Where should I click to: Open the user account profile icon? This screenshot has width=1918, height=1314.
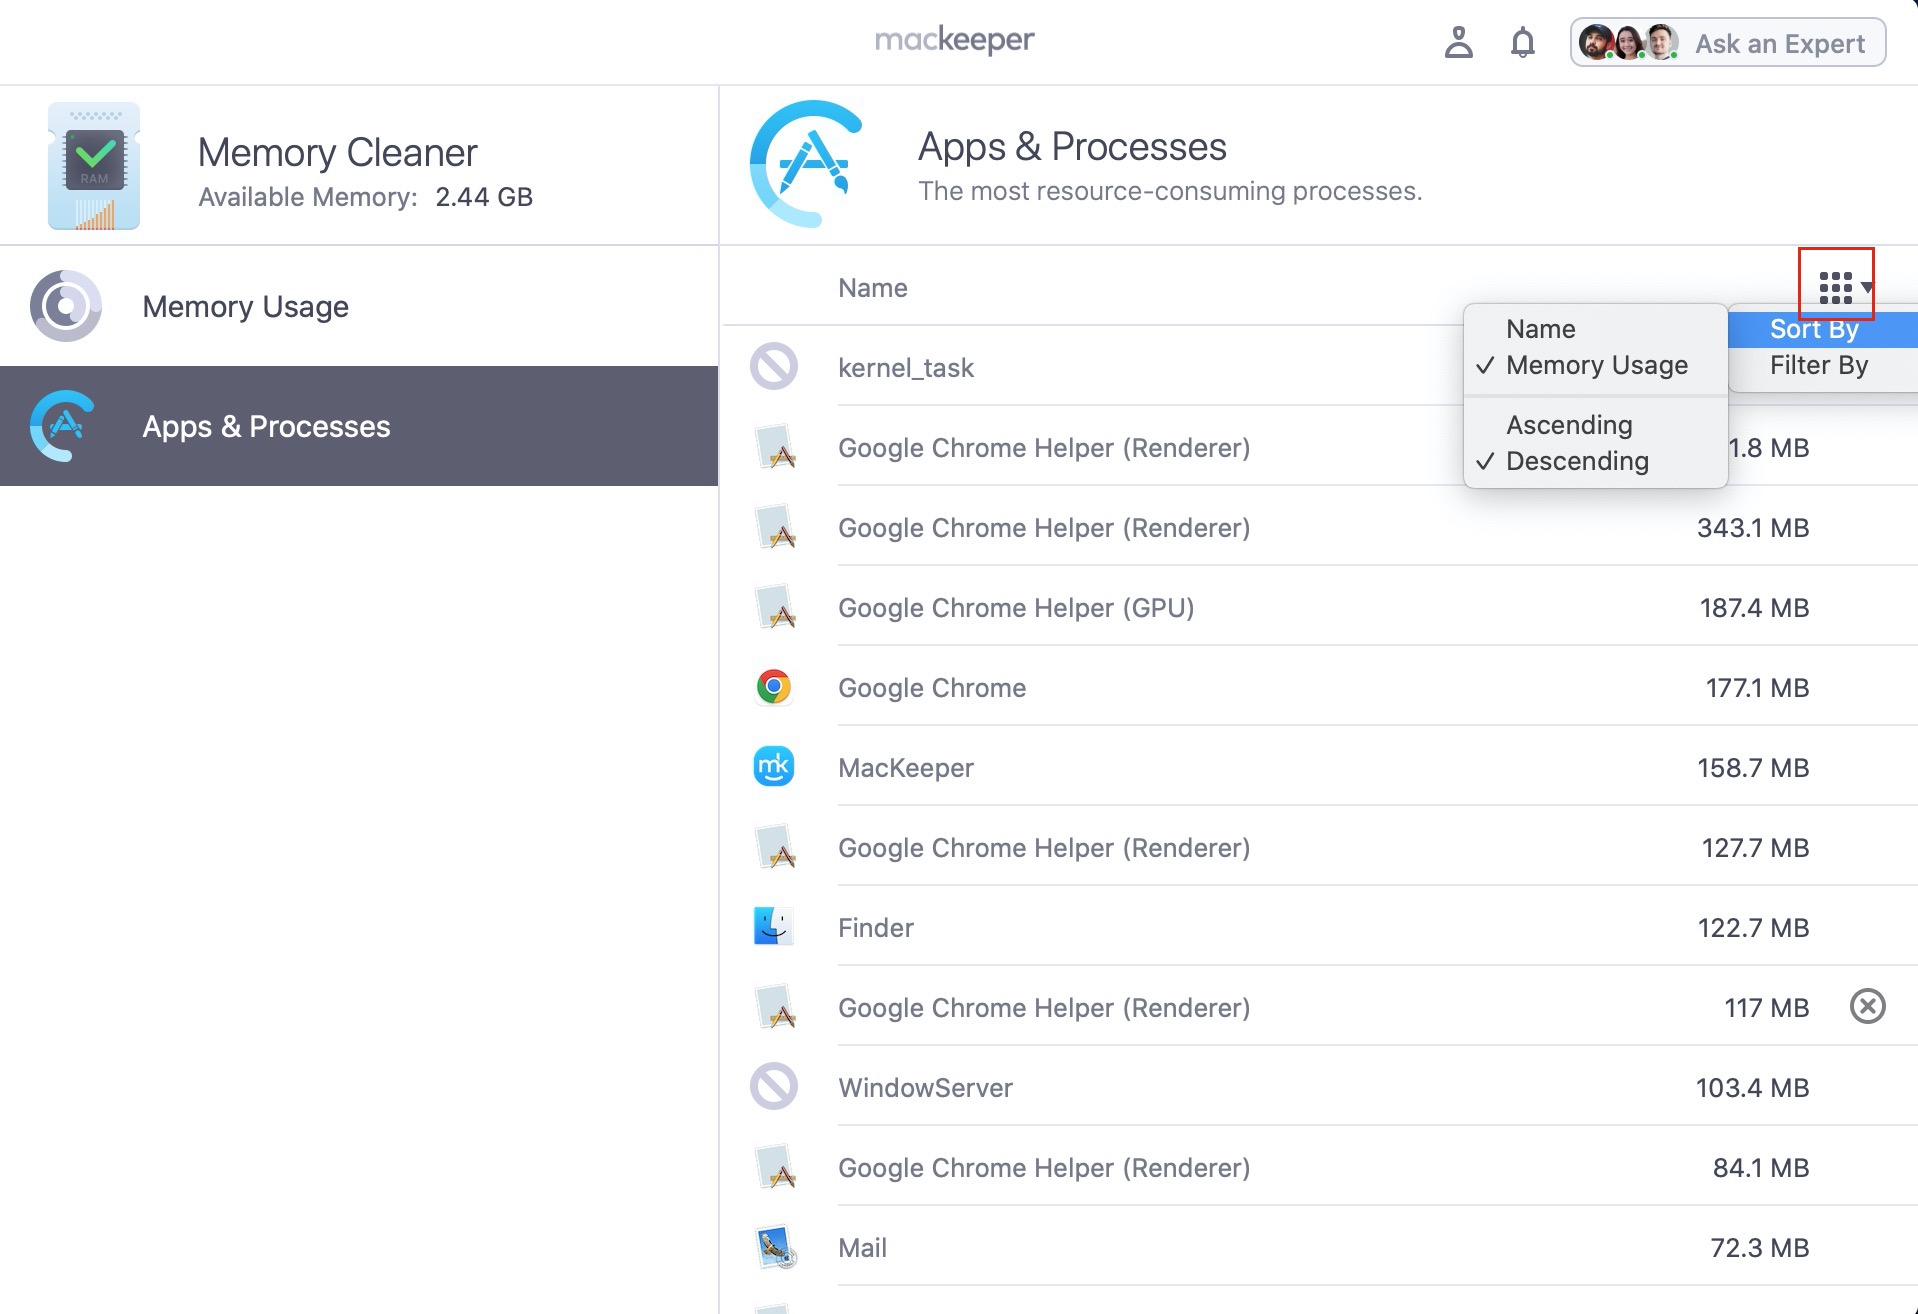click(x=1458, y=42)
